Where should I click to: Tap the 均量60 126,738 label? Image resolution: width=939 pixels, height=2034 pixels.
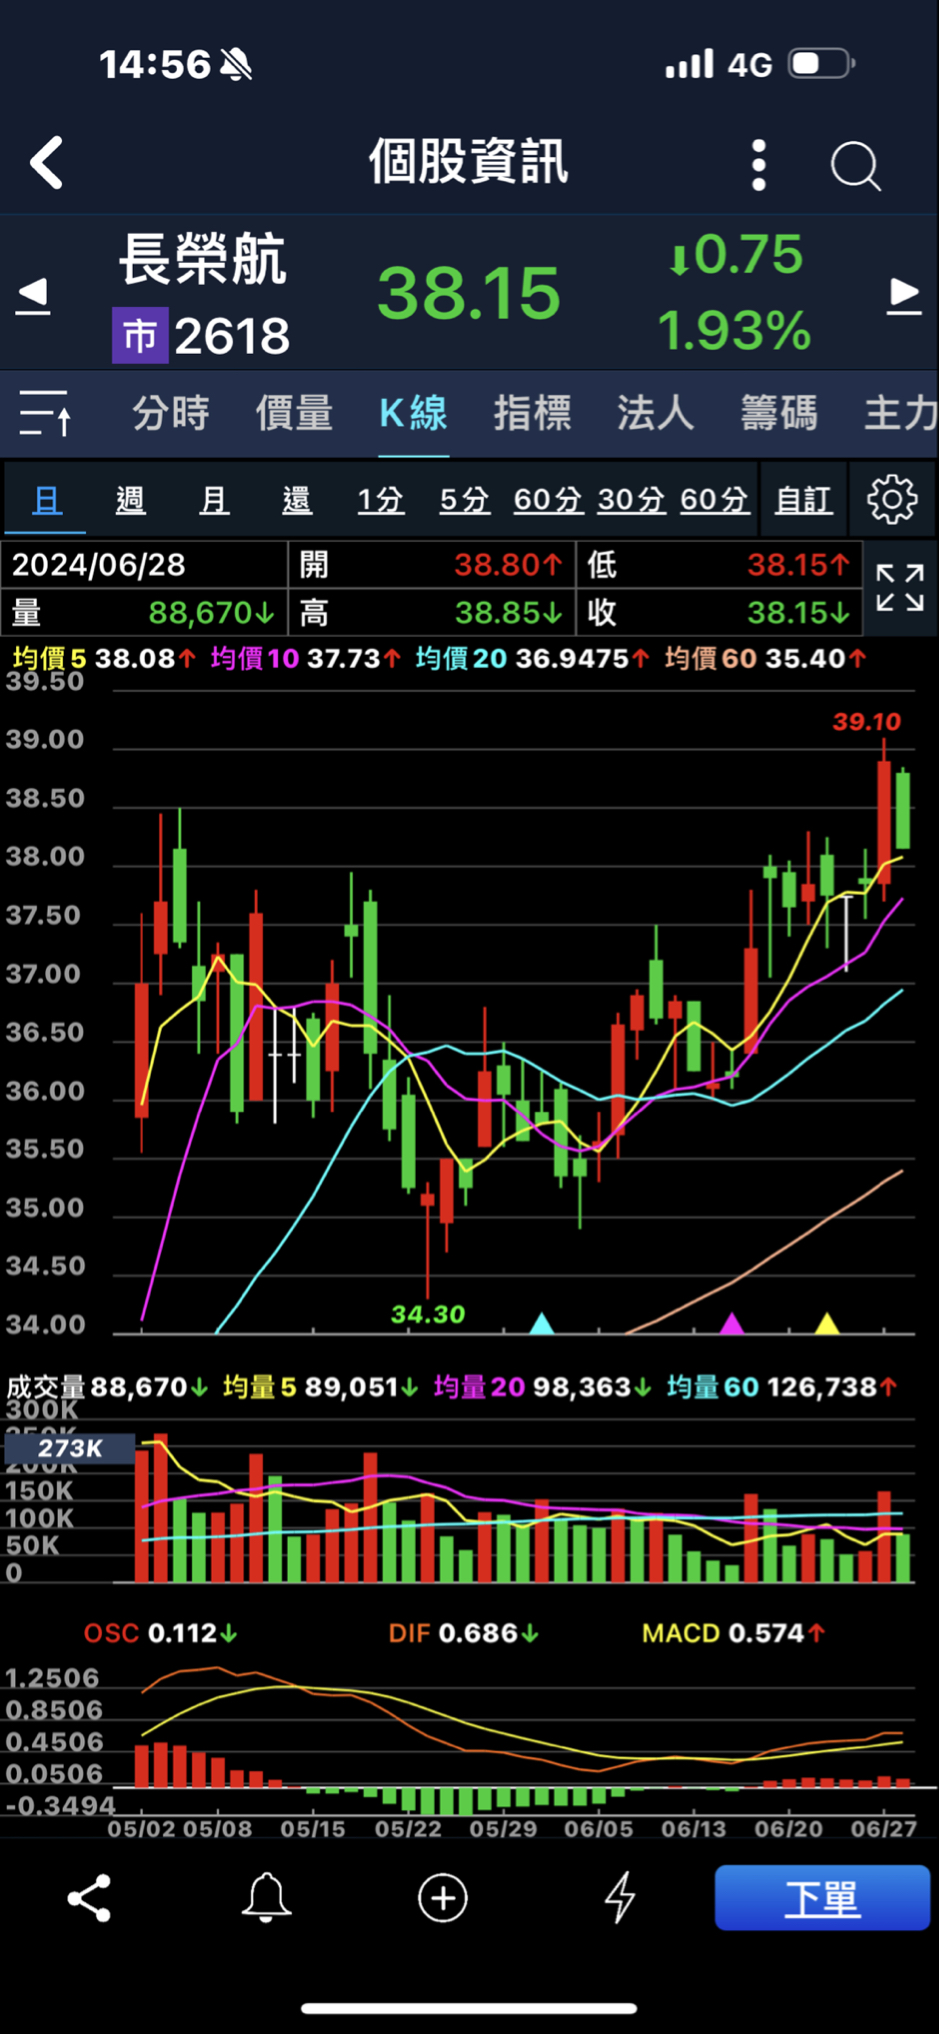click(x=782, y=1387)
